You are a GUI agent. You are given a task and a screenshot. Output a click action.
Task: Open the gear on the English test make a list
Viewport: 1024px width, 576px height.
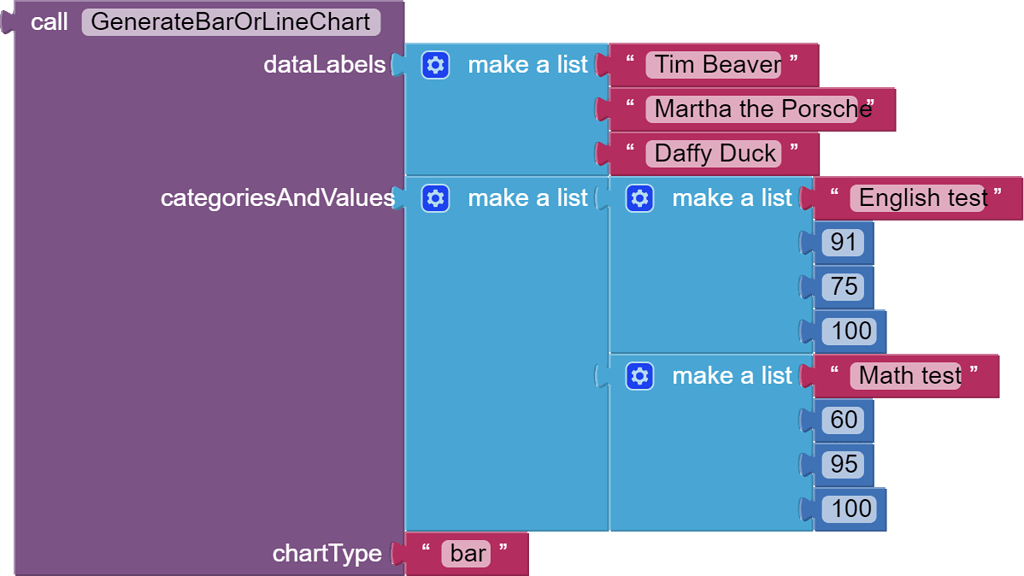[640, 198]
